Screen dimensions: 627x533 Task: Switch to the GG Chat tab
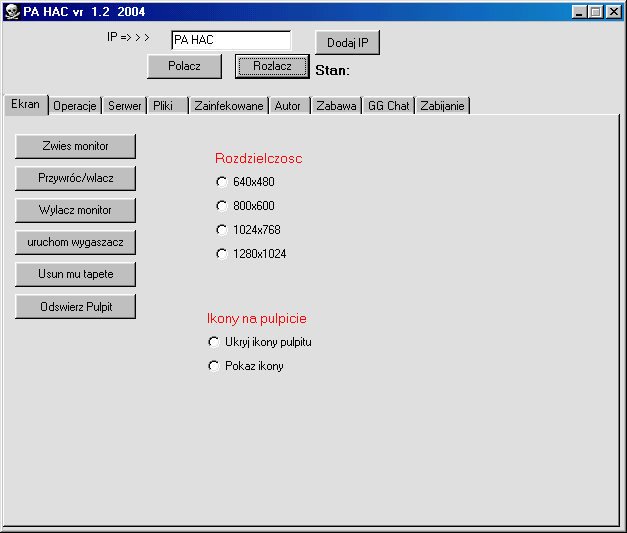click(388, 106)
